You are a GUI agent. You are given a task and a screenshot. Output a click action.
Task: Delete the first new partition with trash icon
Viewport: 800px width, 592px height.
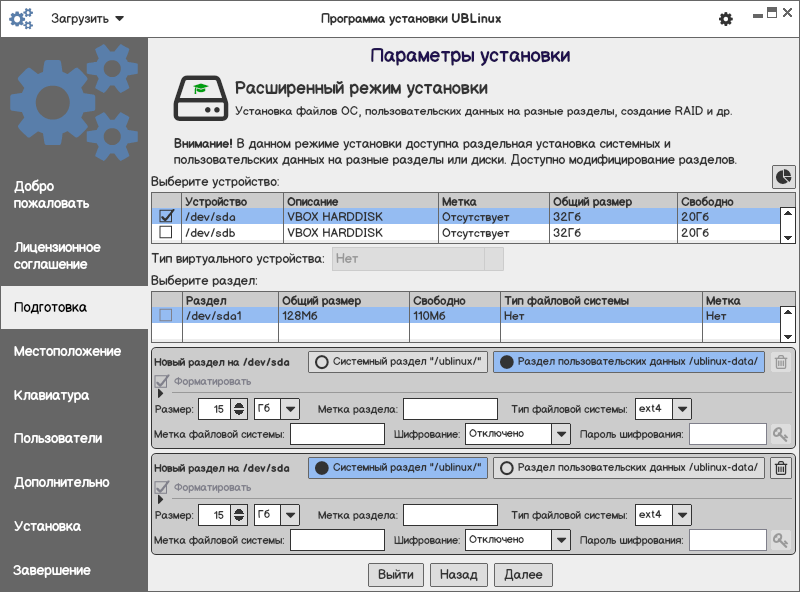point(781,362)
